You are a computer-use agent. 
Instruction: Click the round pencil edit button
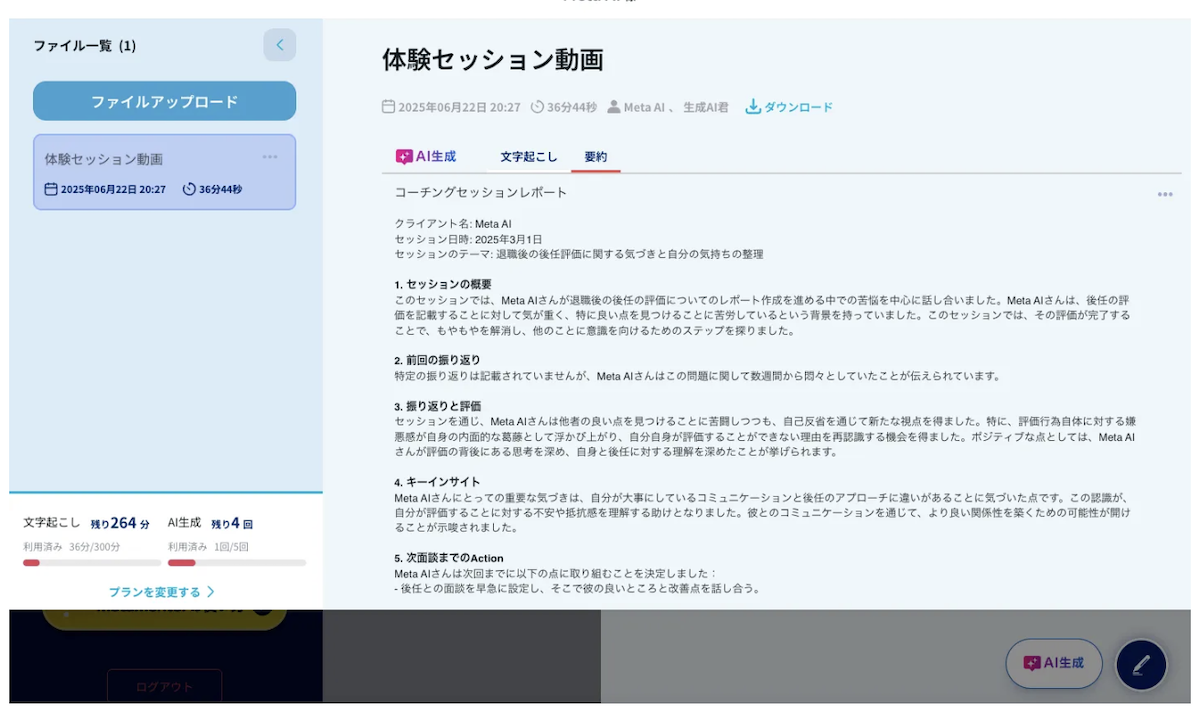[1141, 664]
